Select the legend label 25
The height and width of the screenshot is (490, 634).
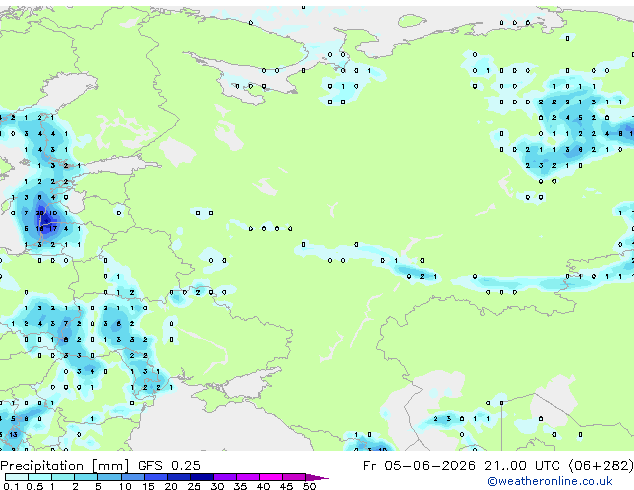[194, 486]
